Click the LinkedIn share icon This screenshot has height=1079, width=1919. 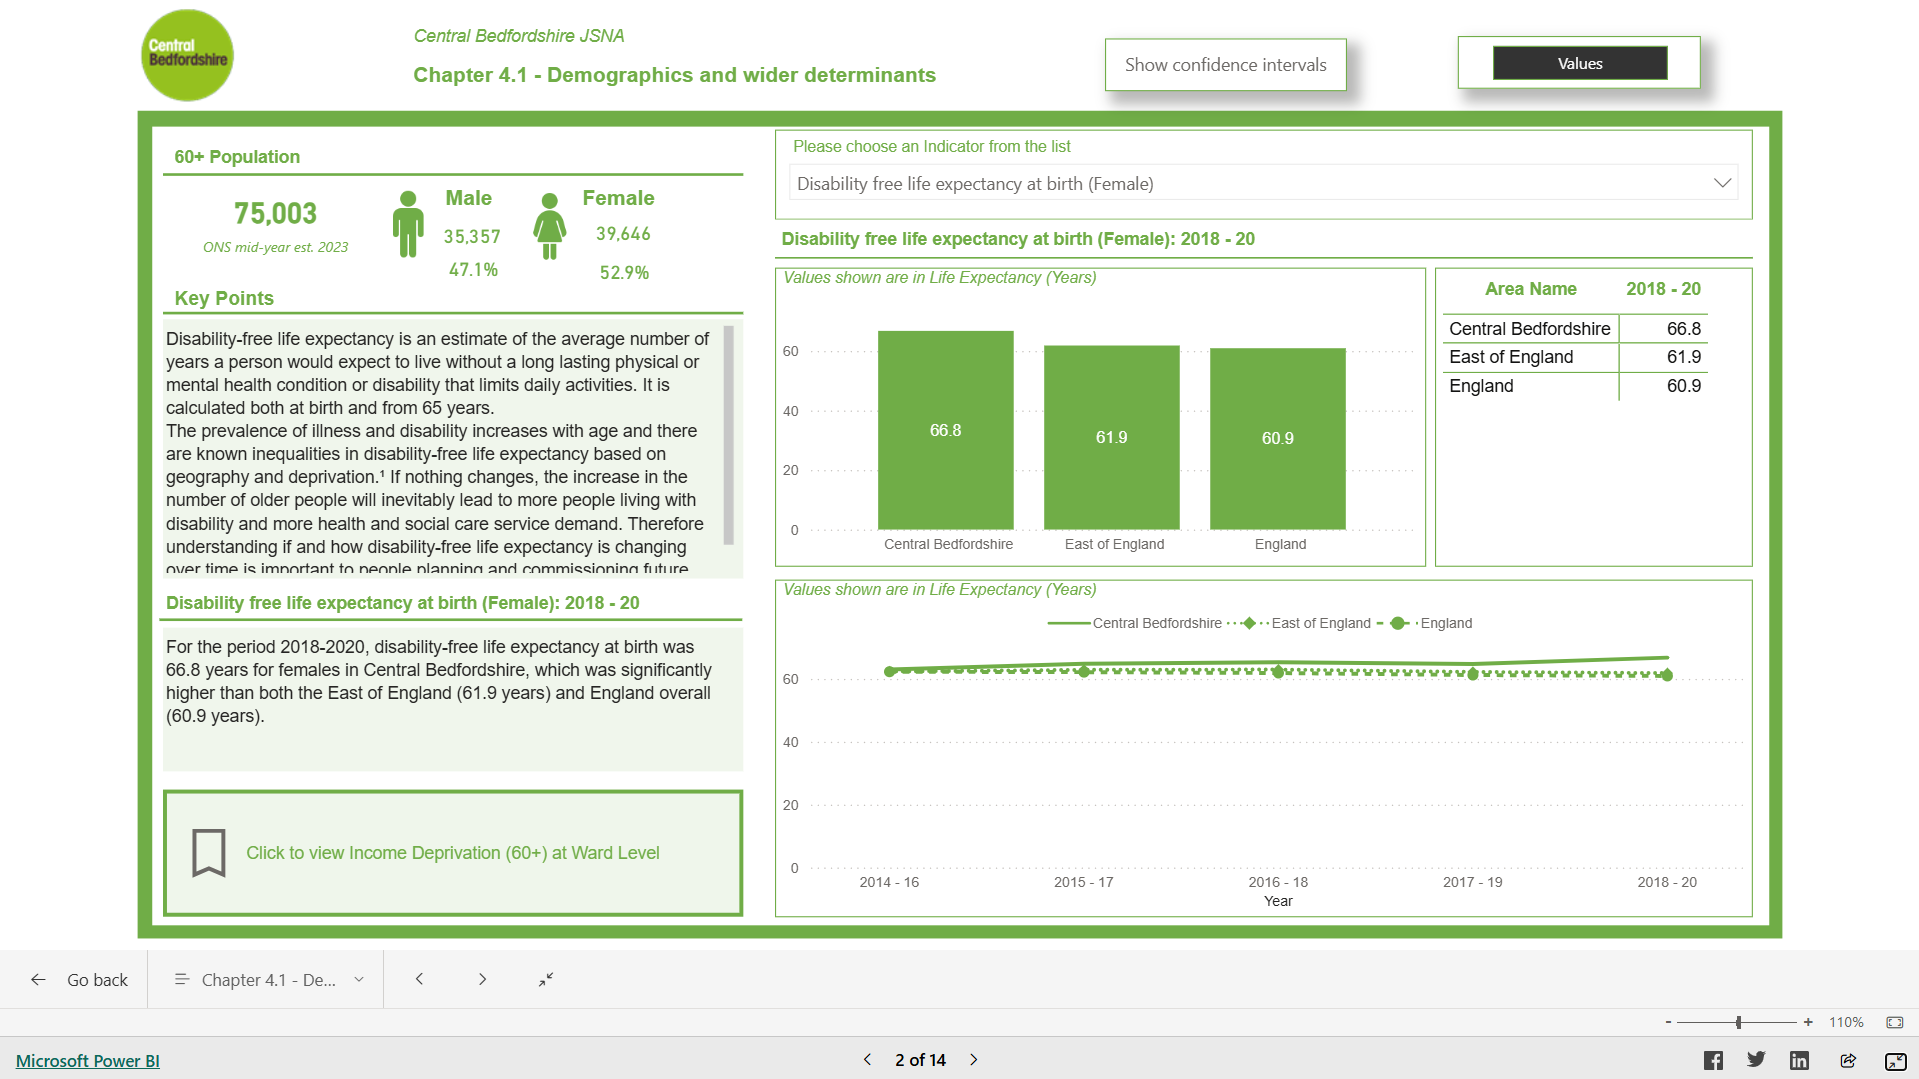(1799, 1060)
